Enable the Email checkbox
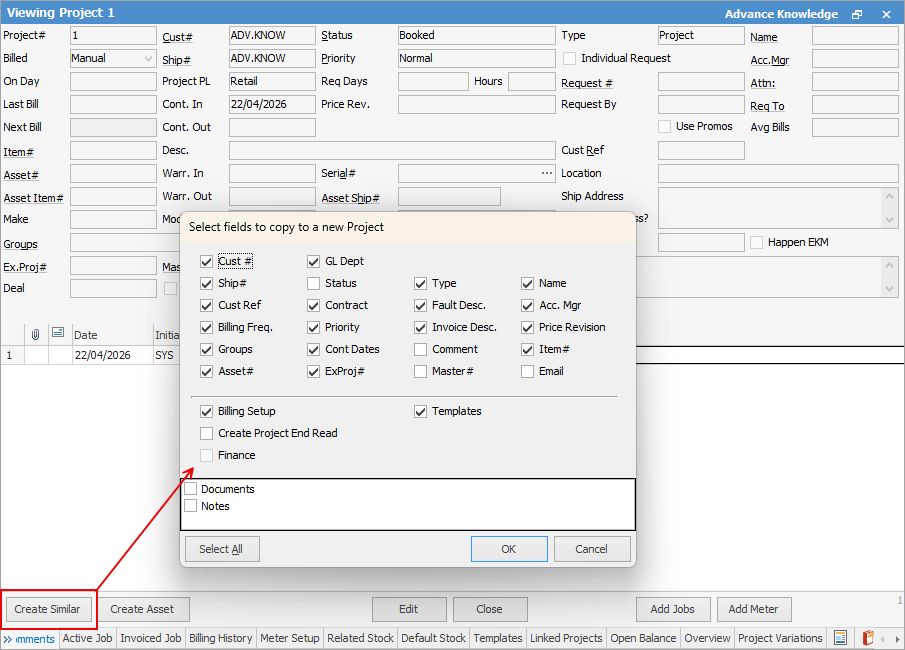Screen dimensions: 905x650 click(528, 371)
